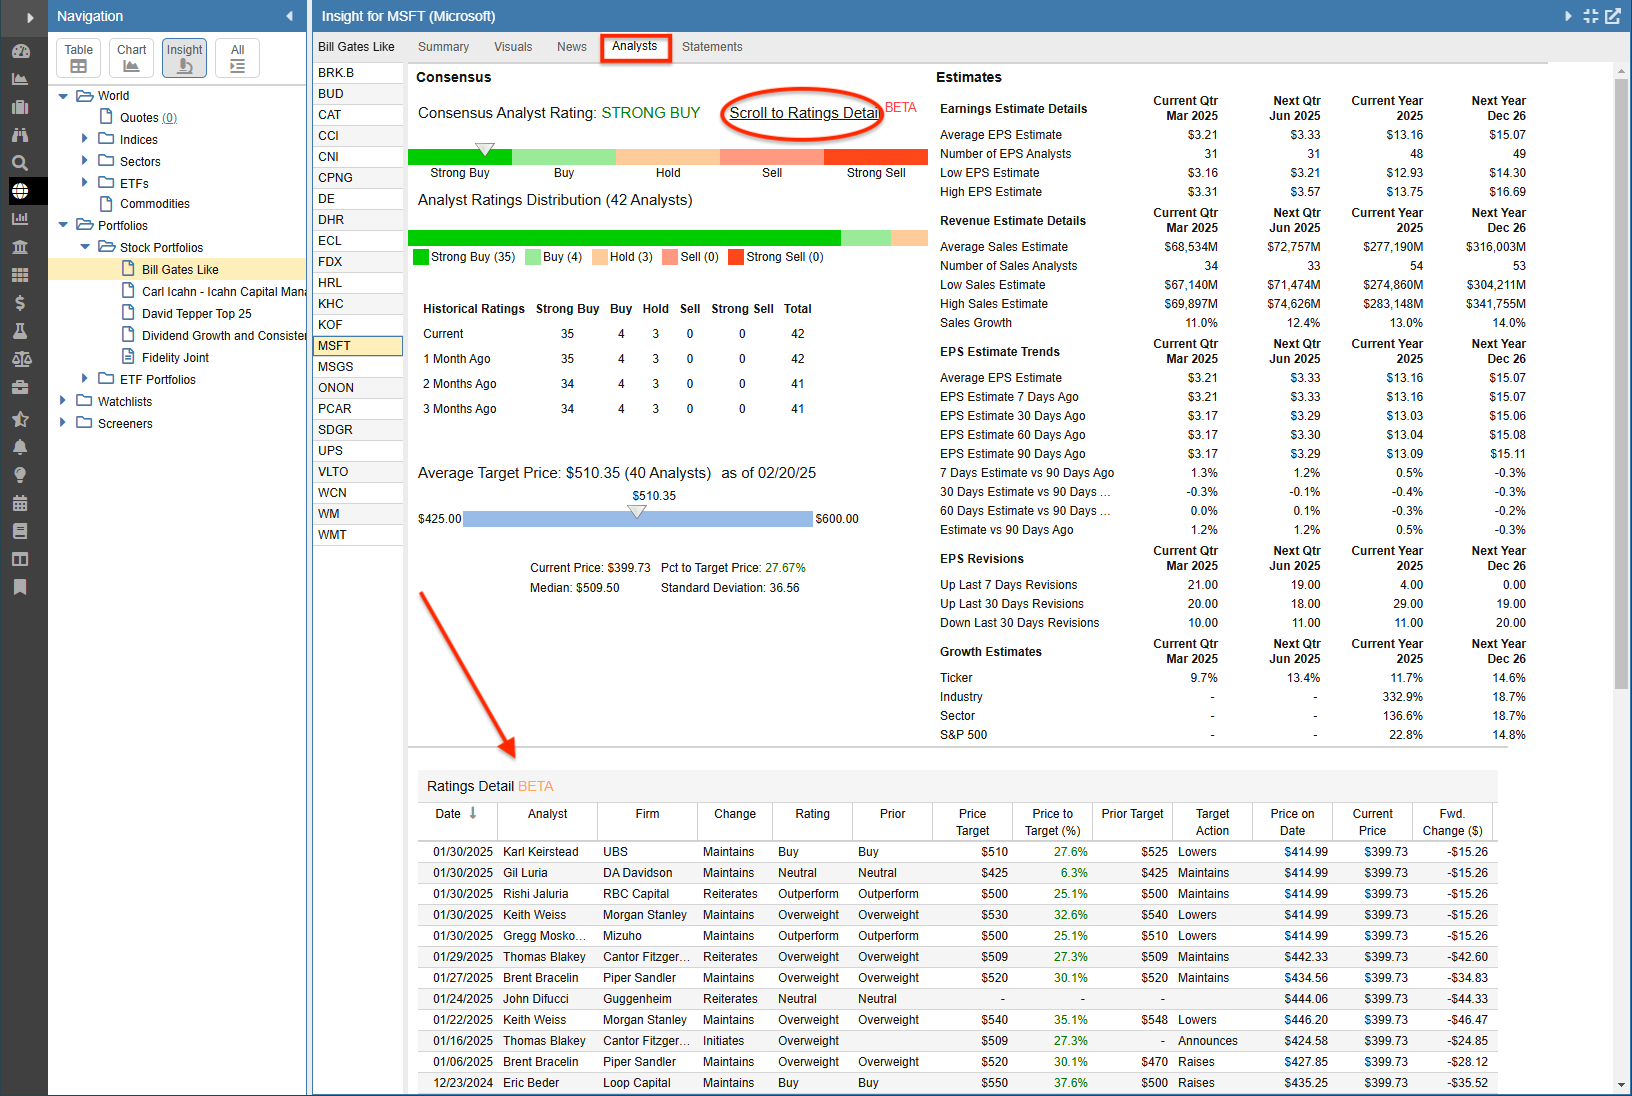The image size is (1632, 1096).
Task: Open the area chart icon in sidebar
Action: point(20,79)
